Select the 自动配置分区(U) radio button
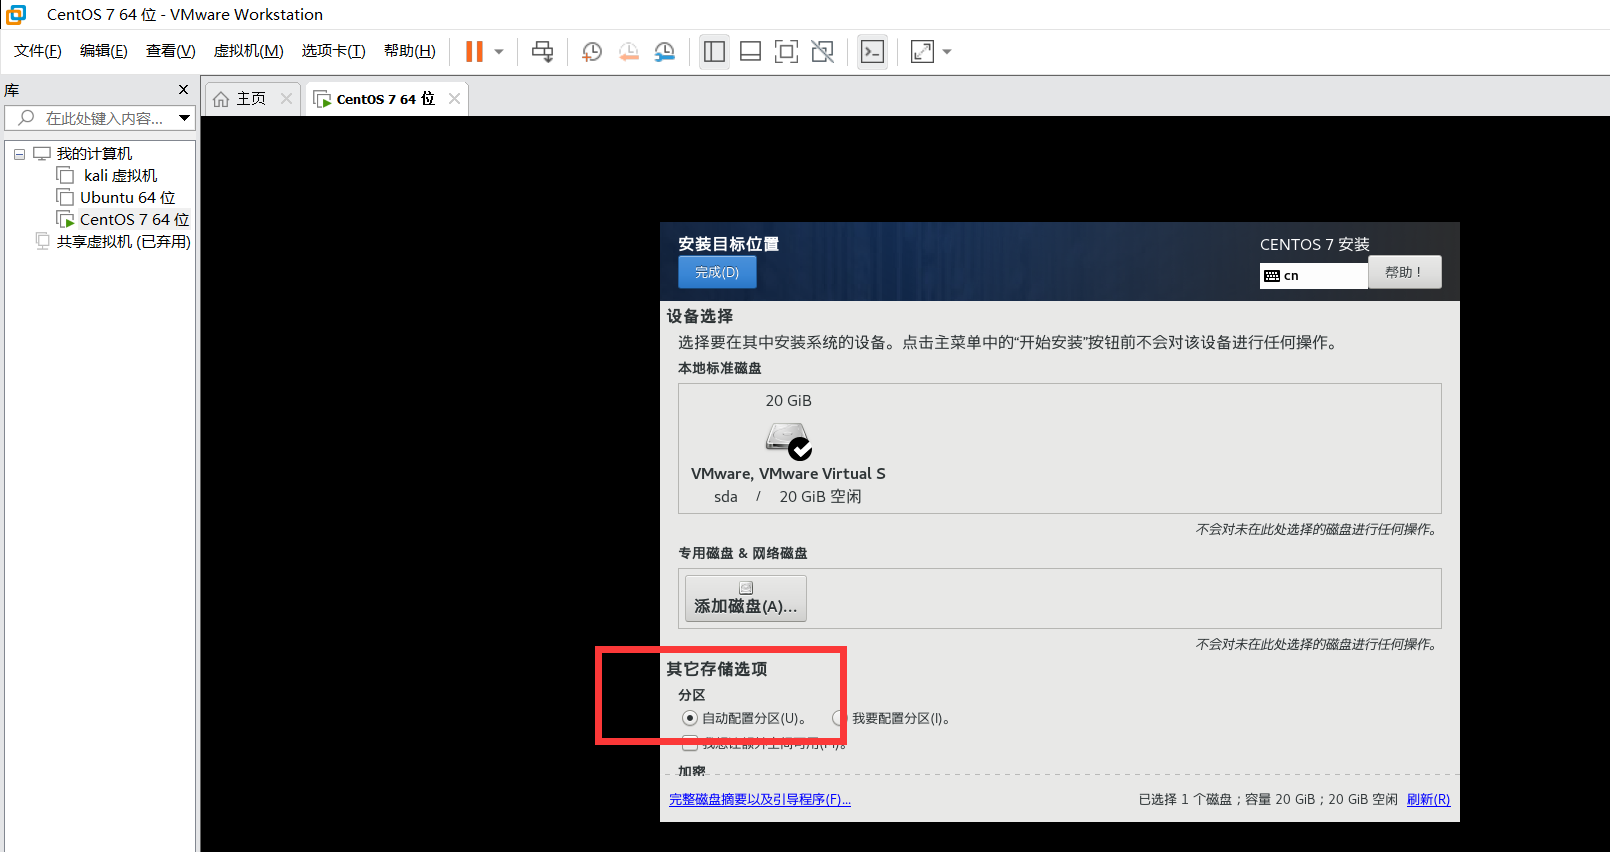This screenshot has height=852, width=1610. [x=690, y=718]
